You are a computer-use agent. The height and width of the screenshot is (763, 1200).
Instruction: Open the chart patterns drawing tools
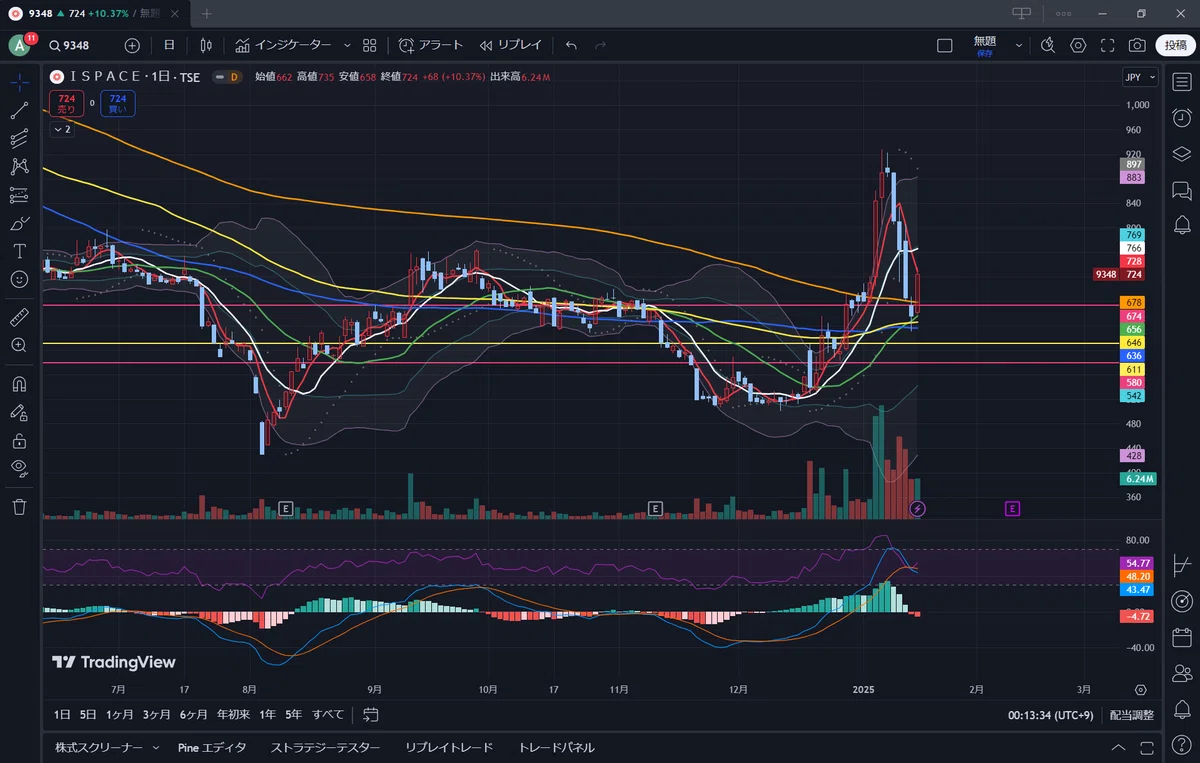tap(19, 167)
